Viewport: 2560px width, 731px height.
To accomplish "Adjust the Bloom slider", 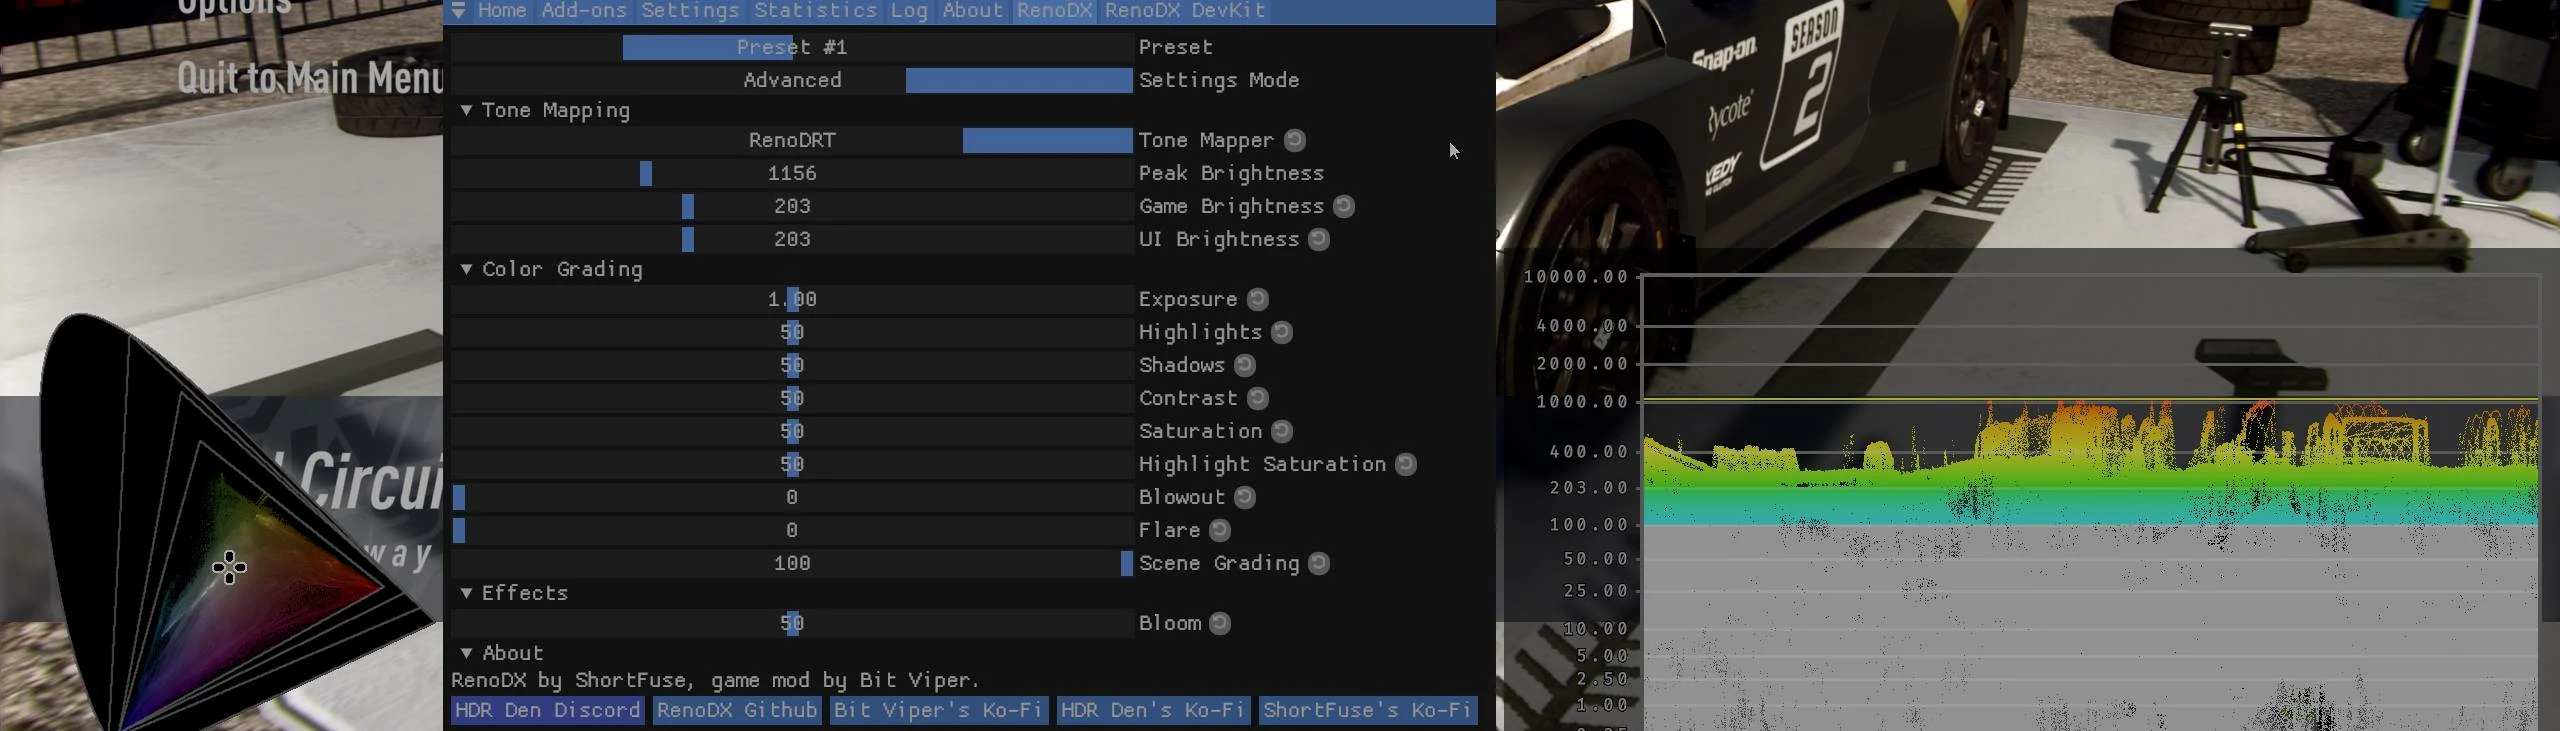I will click(x=792, y=623).
